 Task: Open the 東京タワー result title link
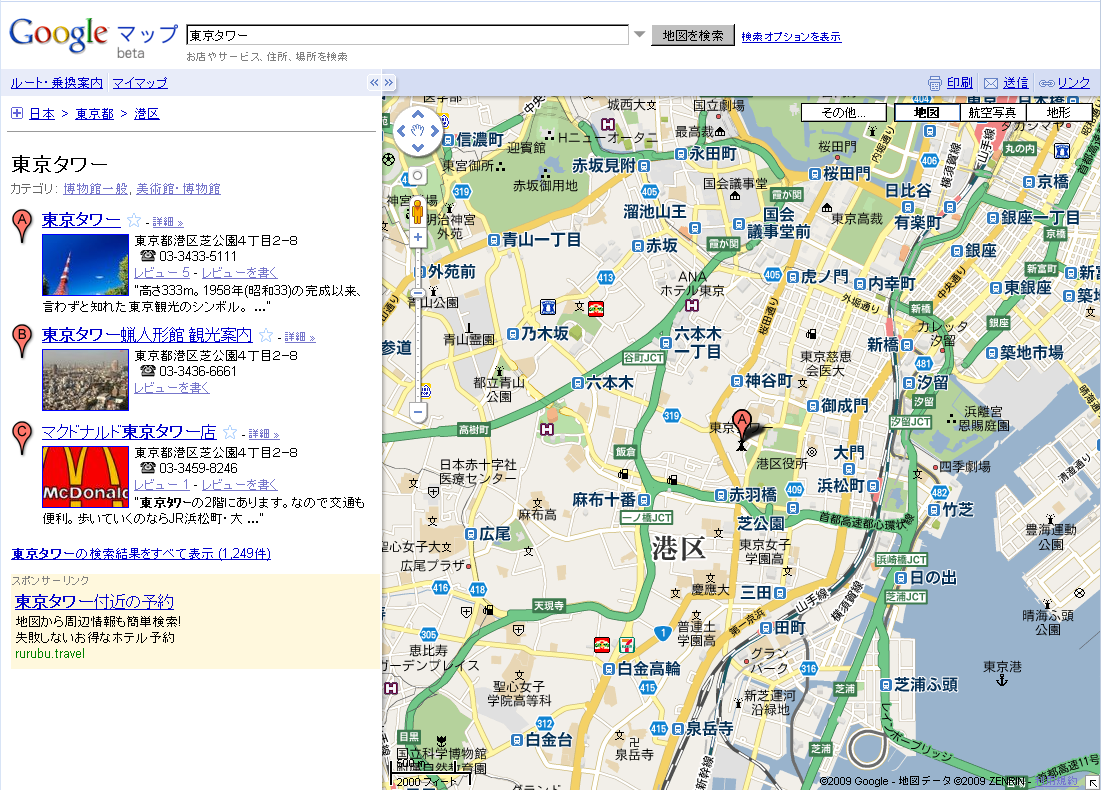(81, 220)
